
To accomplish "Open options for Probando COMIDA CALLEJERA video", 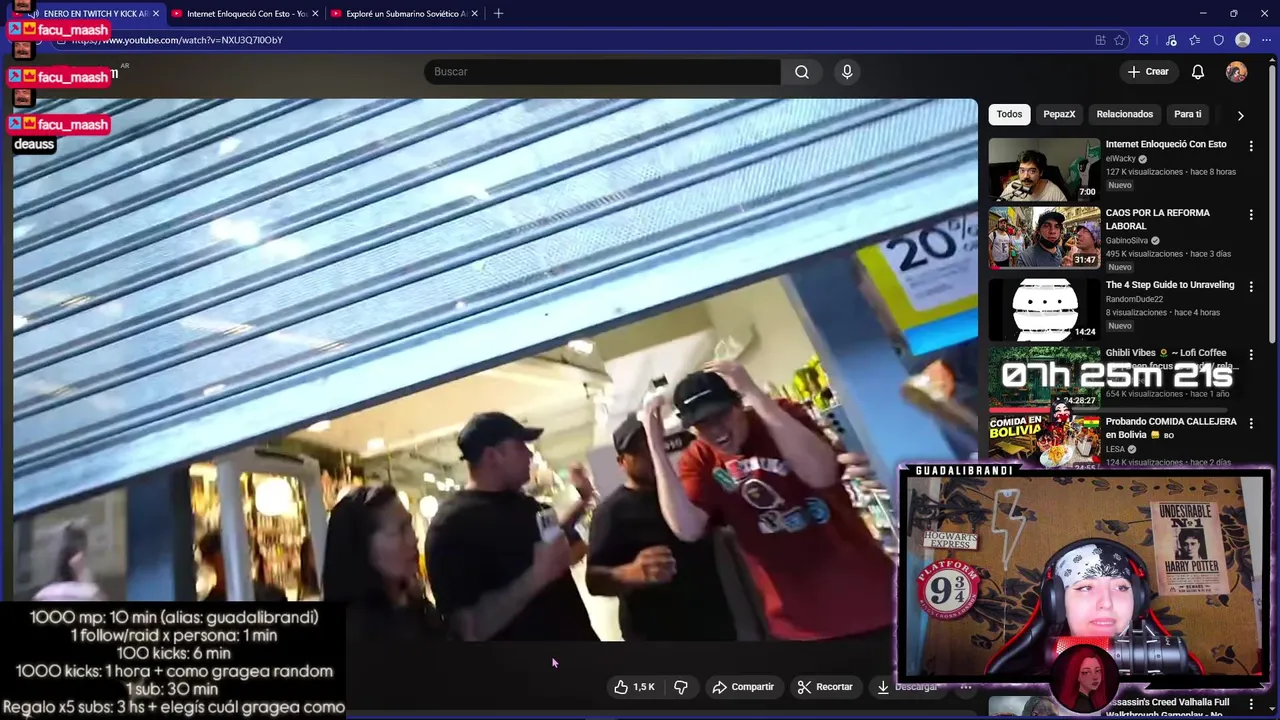I will coord(1251,424).
